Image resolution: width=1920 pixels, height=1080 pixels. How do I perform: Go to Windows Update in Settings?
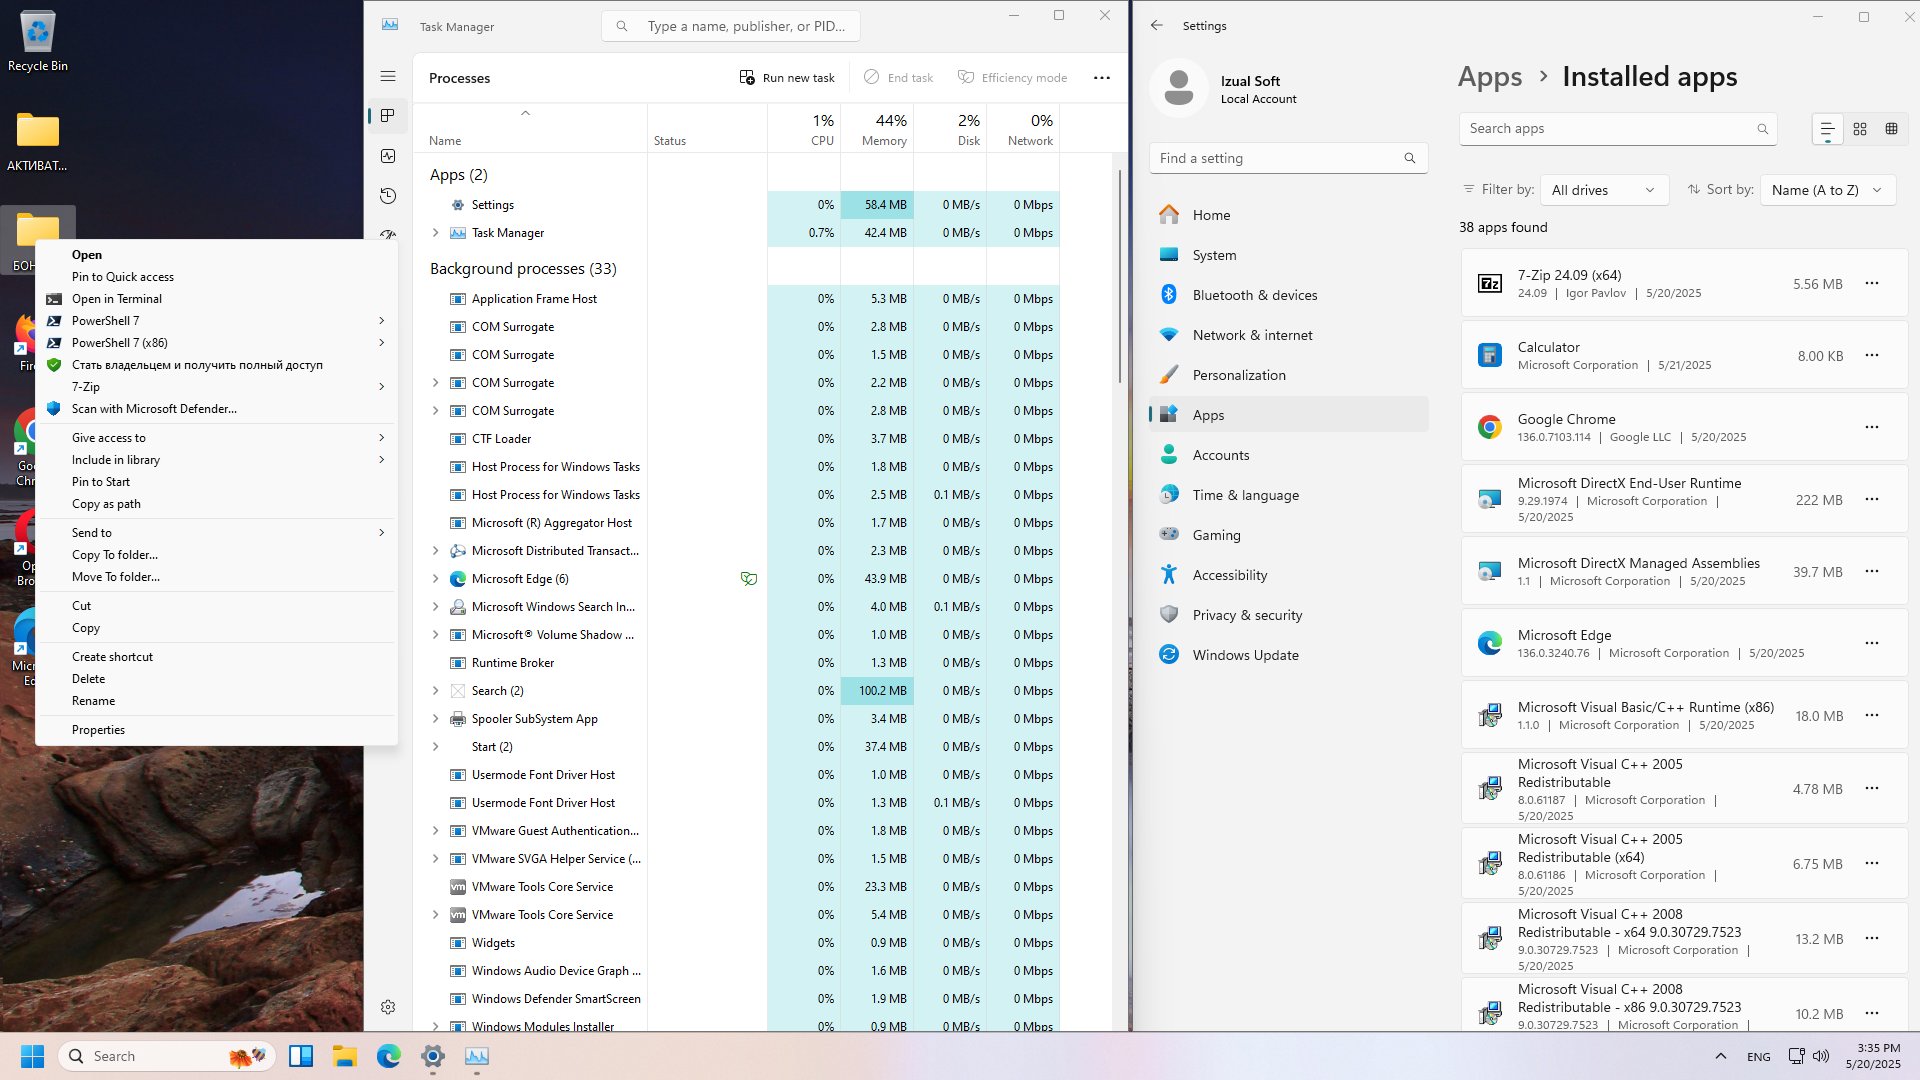coord(1288,655)
